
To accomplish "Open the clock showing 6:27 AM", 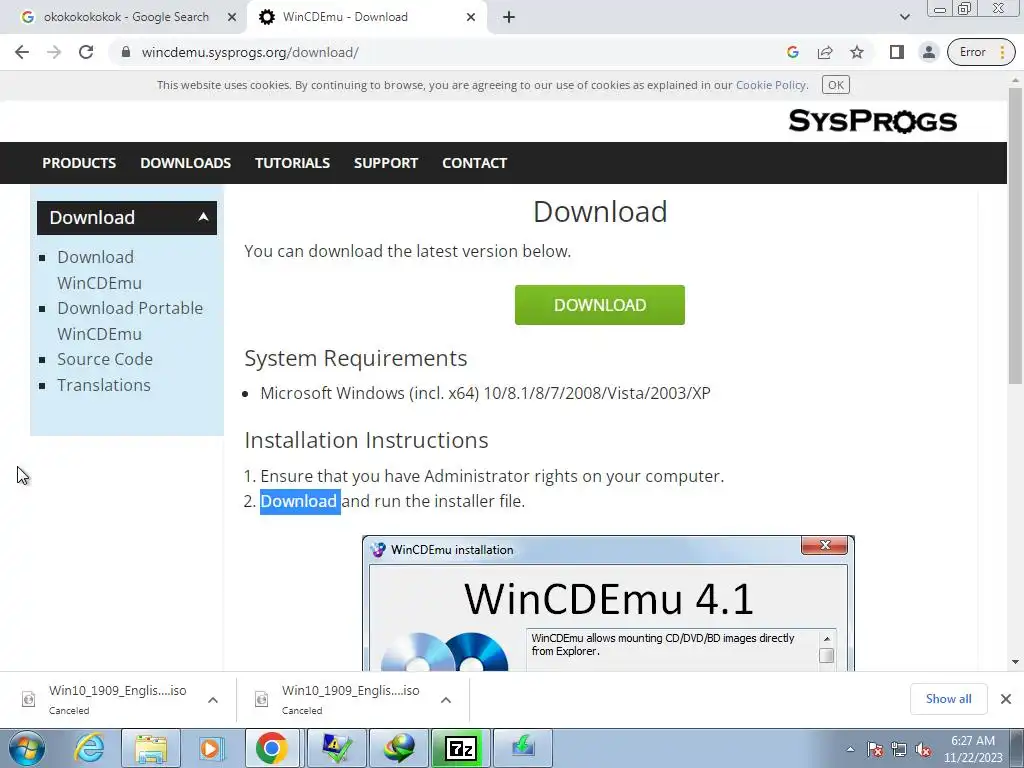I will 973,749.
